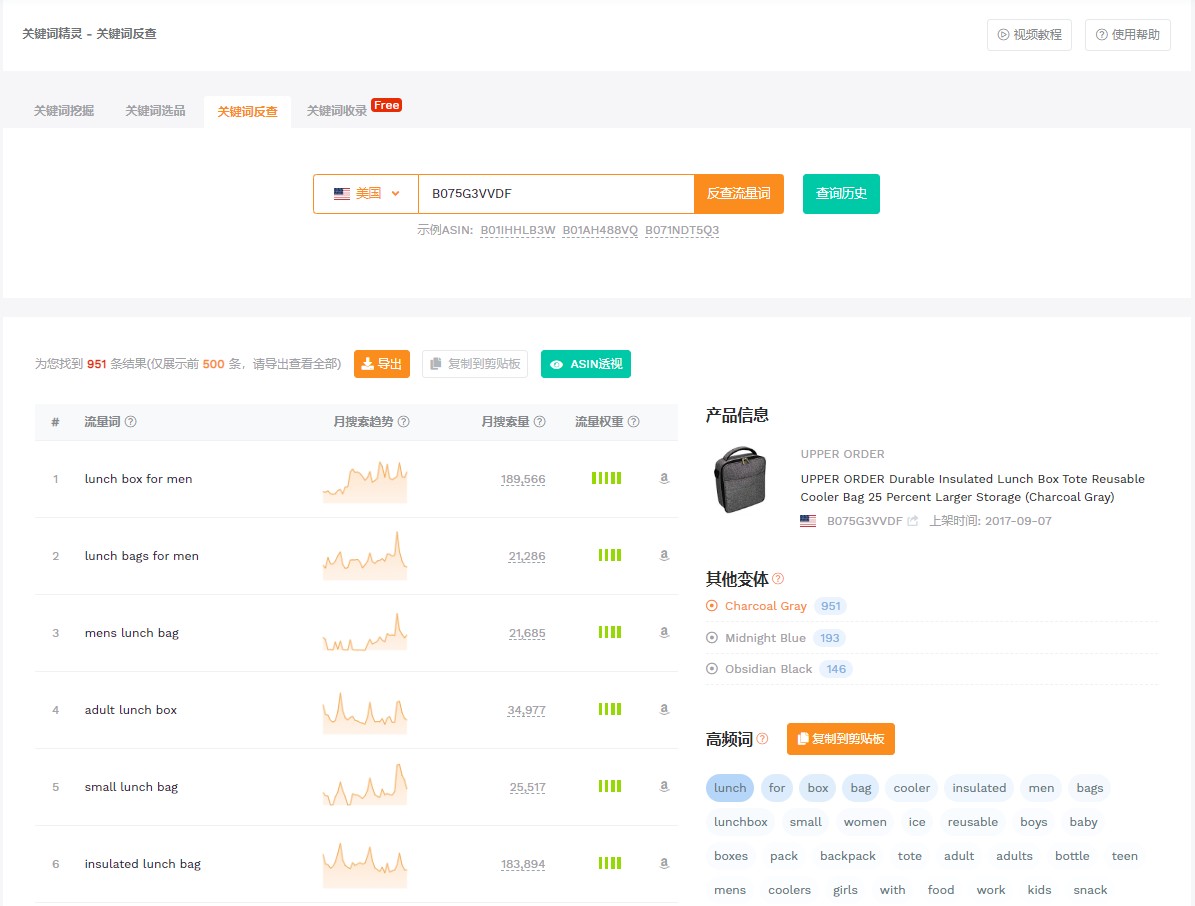Click search volume 183,894
The height and width of the screenshot is (906, 1195).
tap(523, 864)
